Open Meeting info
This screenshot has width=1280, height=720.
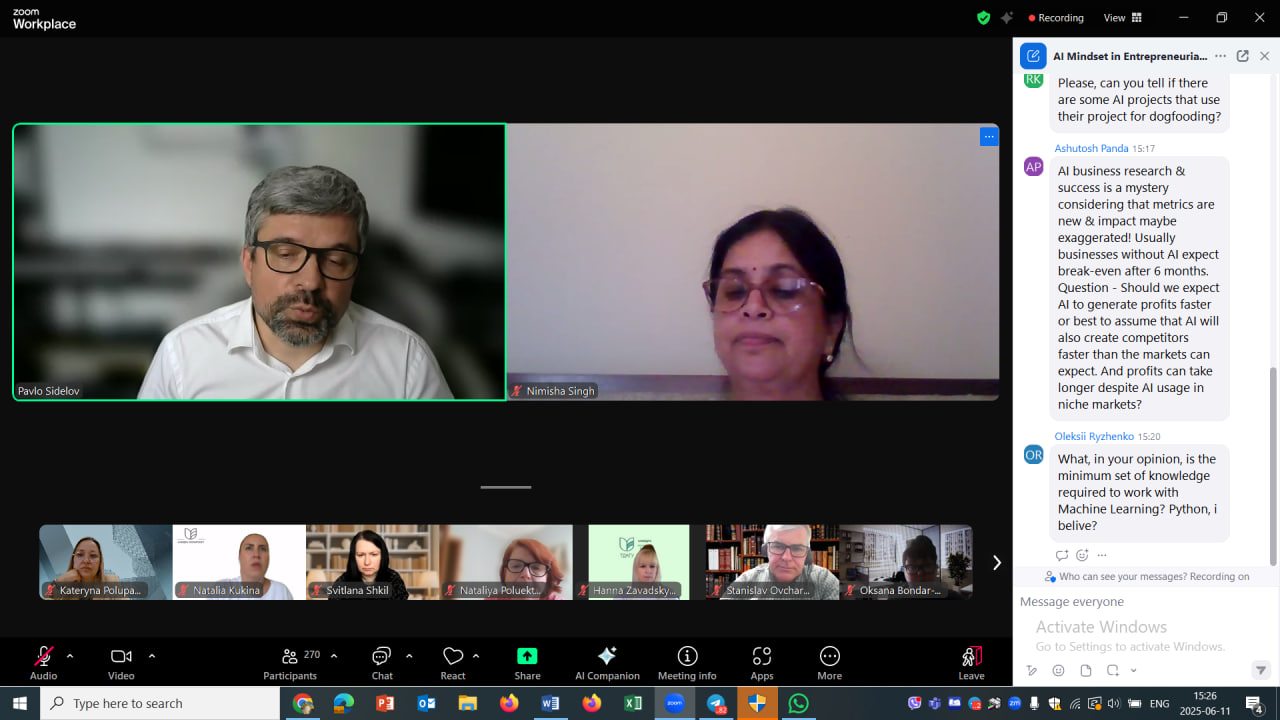pyautogui.click(x=687, y=662)
